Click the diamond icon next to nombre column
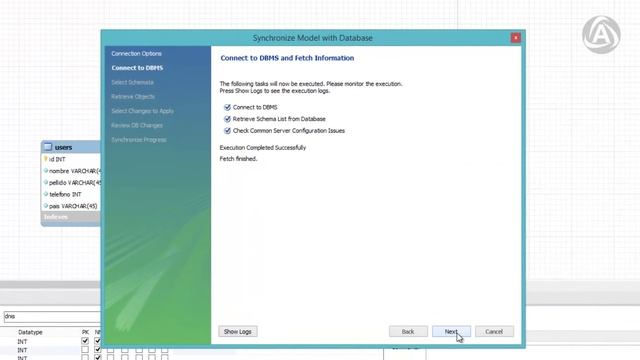The image size is (640, 360). 46,171
